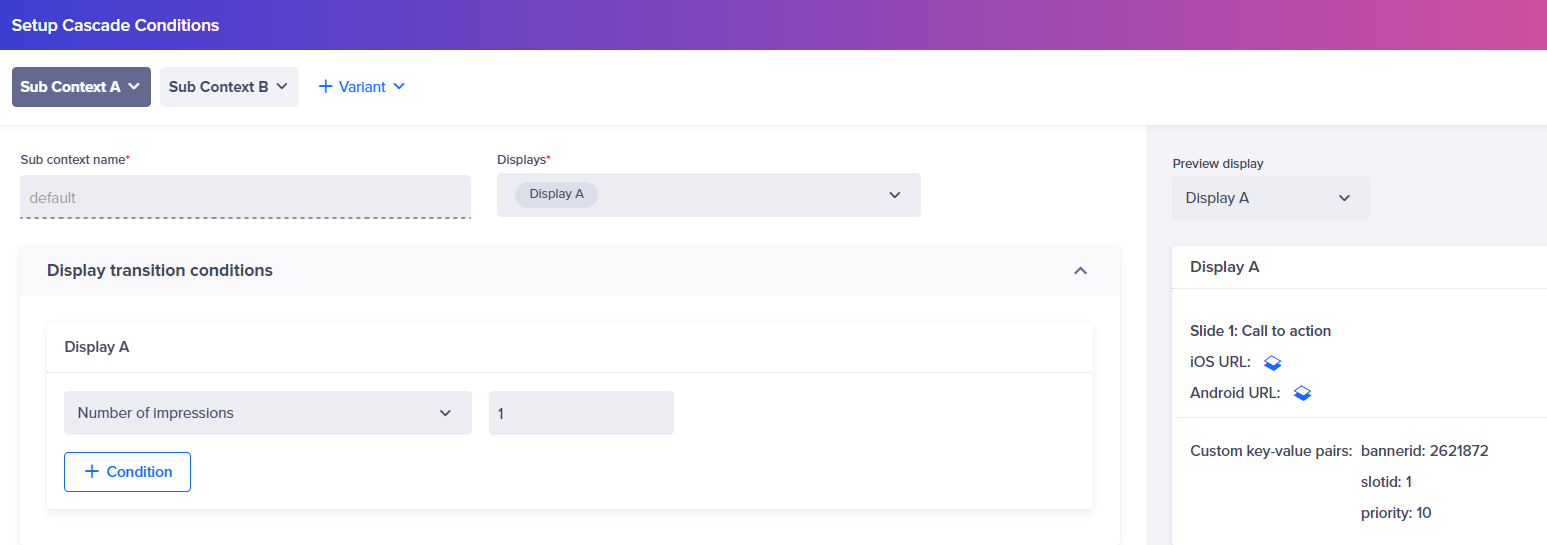Click the Android URL layers icon
Viewport: 1547px width, 545px height.
[x=1302, y=393]
